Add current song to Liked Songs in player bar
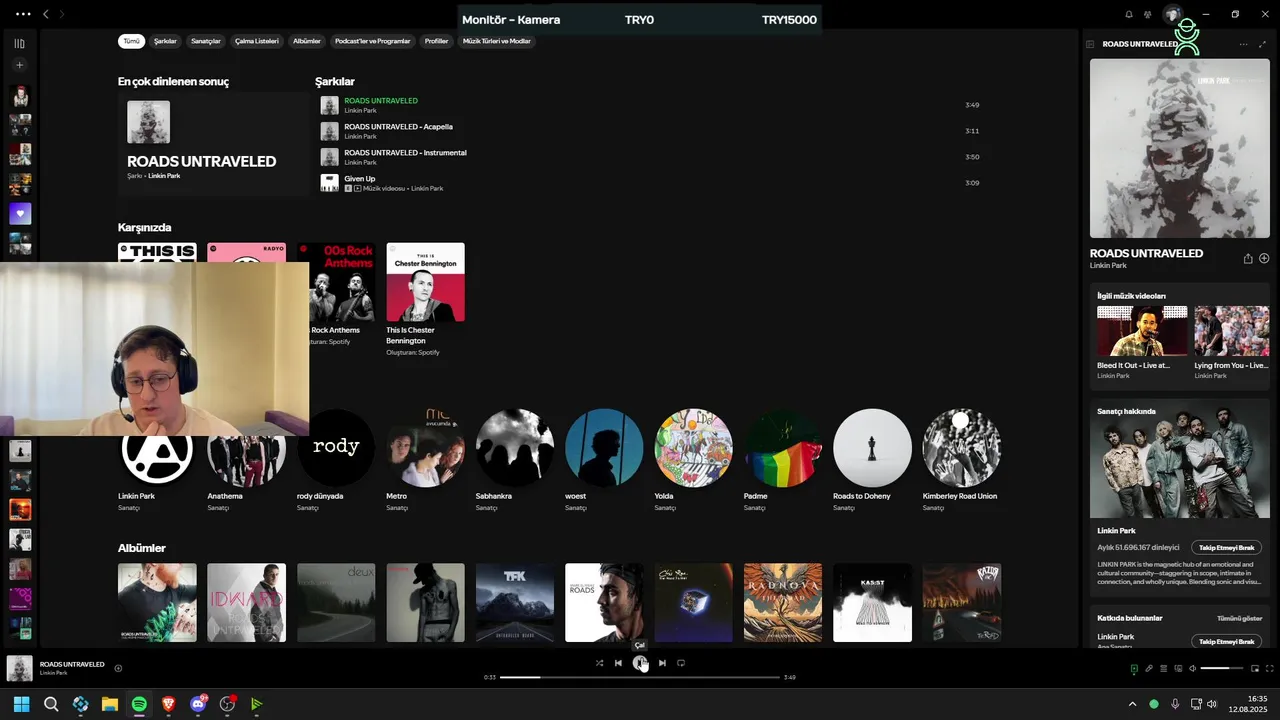This screenshot has width=1280, height=720. tap(118, 668)
